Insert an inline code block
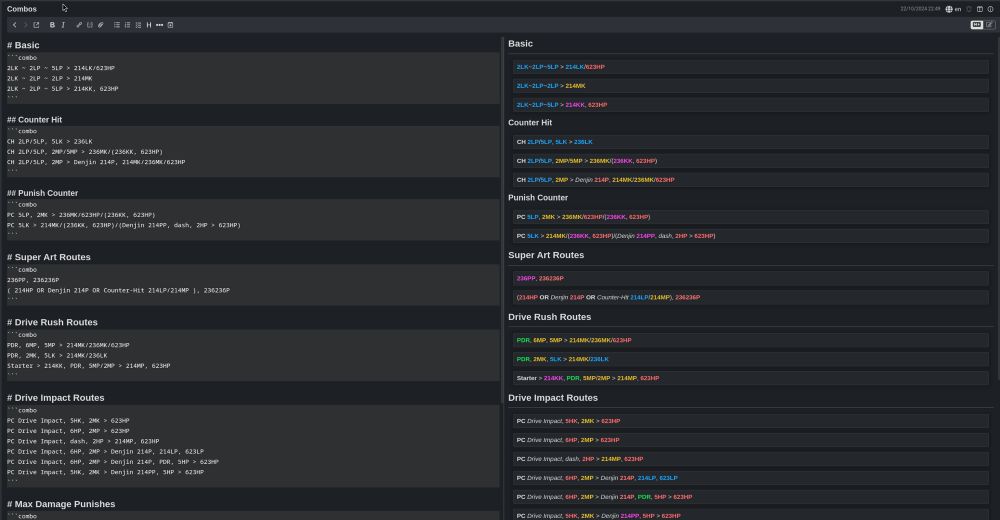The width and height of the screenshot is (1000, 520). [90, 25]
